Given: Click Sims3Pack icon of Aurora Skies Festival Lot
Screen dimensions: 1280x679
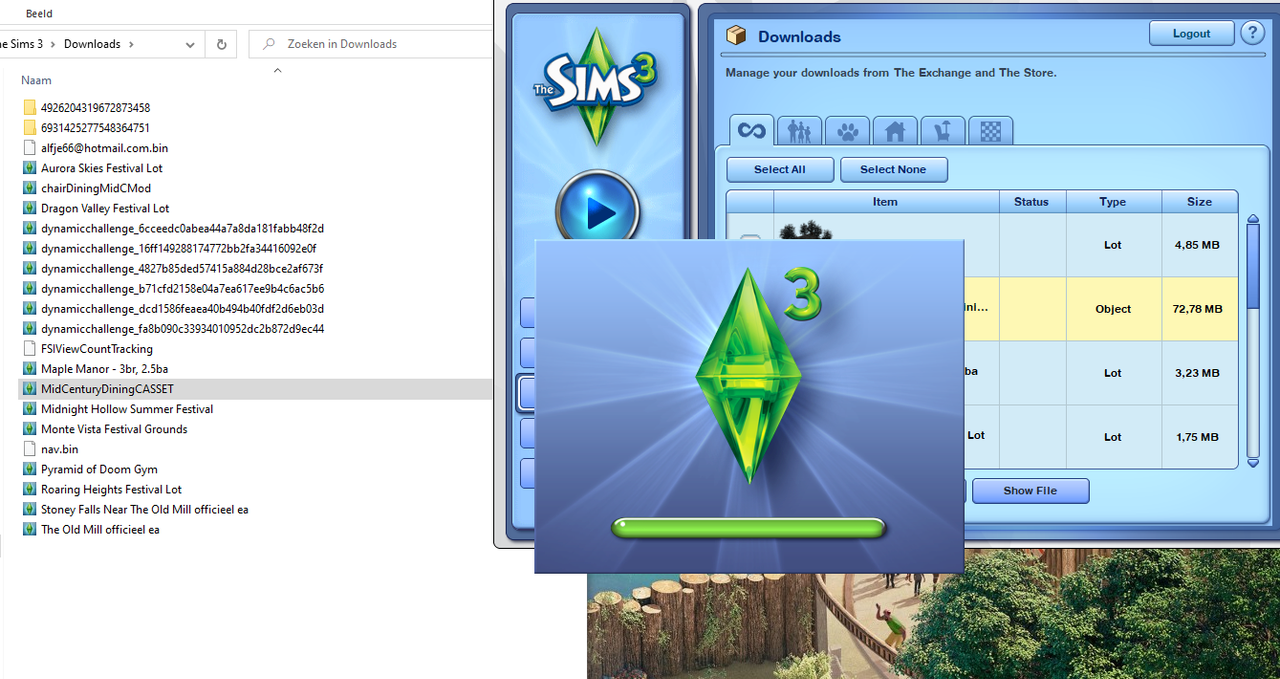Looking at the screenshot, I should pyautogui.click(x=29, y=168).
